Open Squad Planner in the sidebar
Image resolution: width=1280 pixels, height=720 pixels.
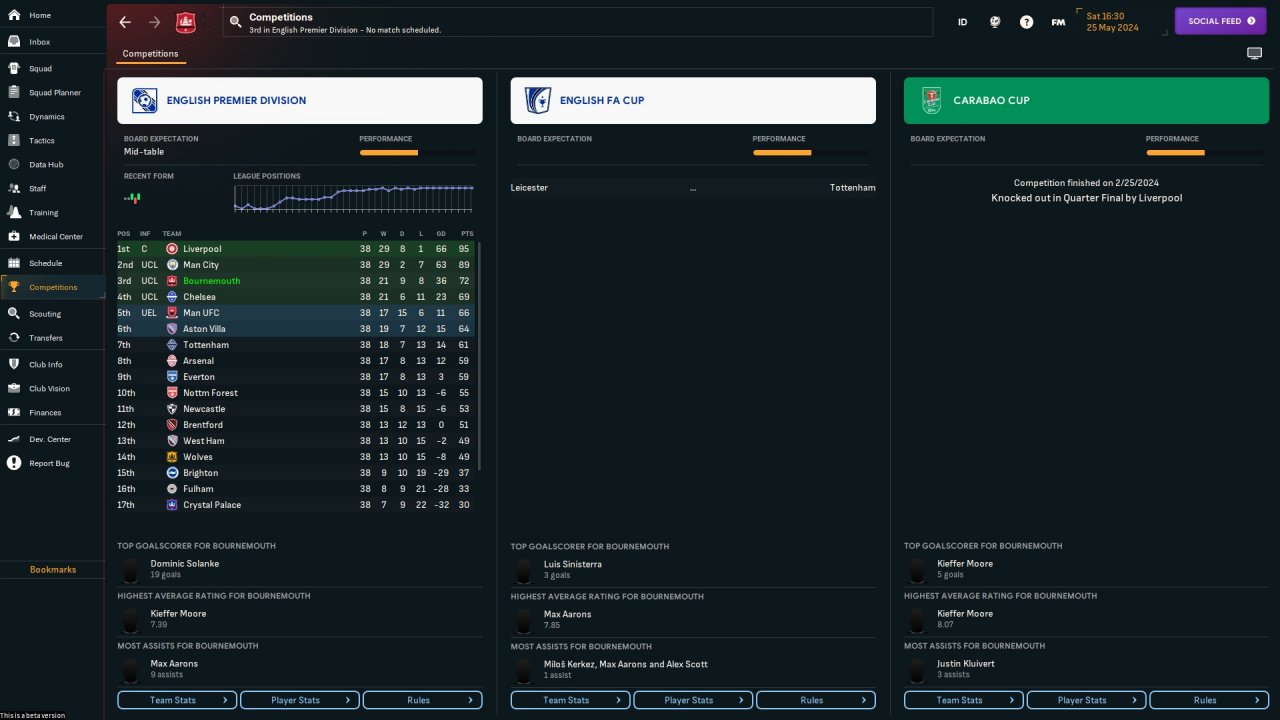(55, 93)
